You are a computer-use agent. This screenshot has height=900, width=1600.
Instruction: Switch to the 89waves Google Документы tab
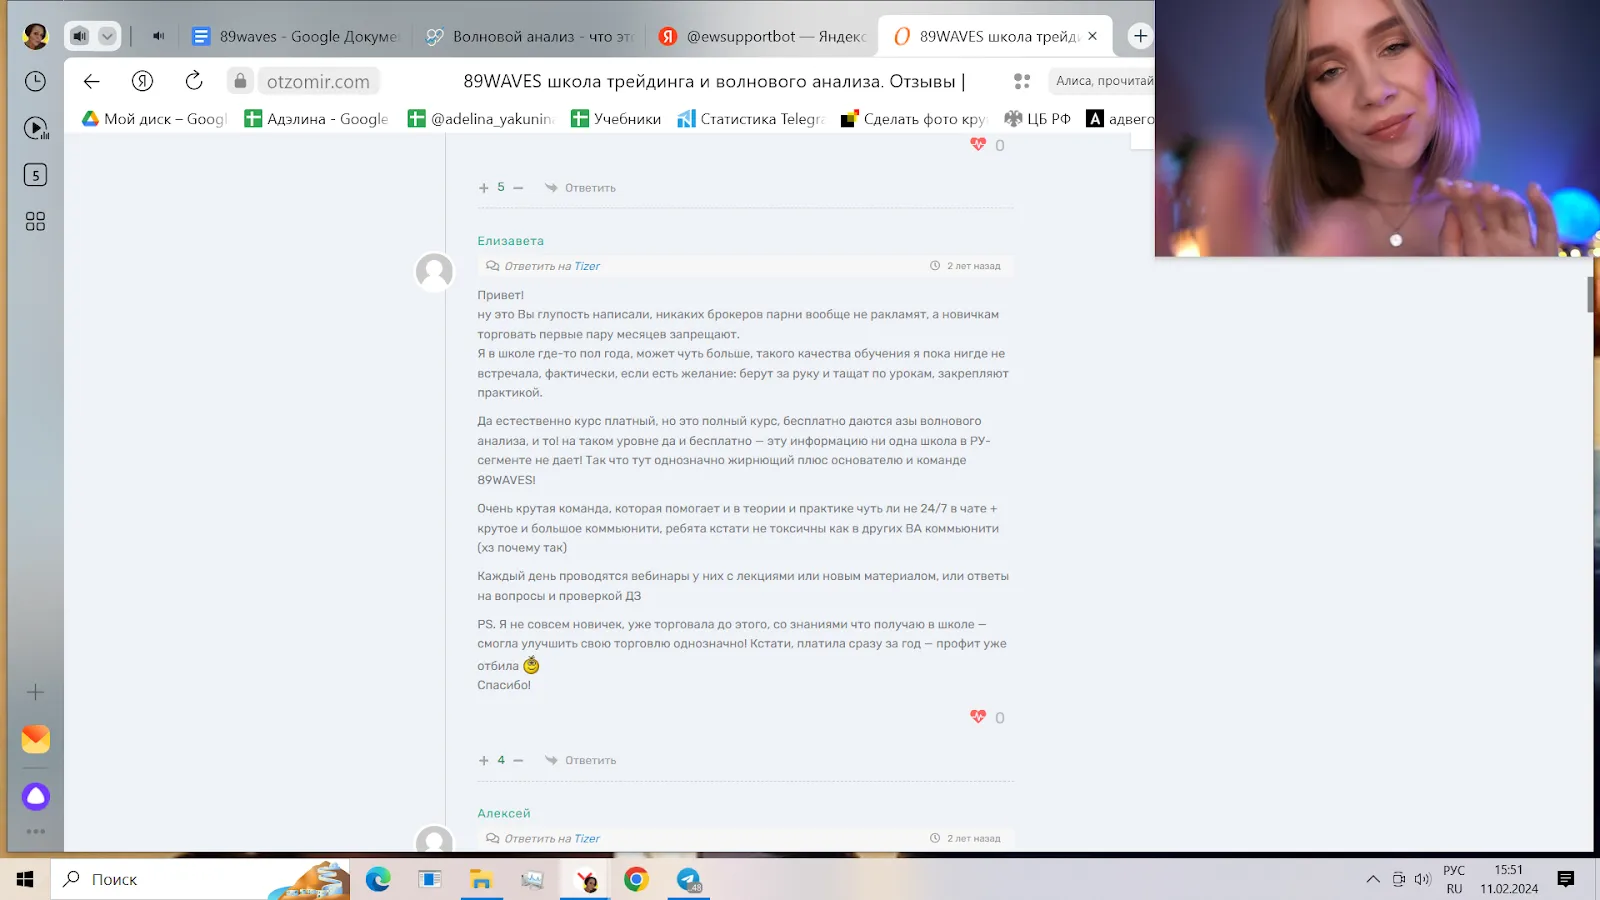[297, 36]
